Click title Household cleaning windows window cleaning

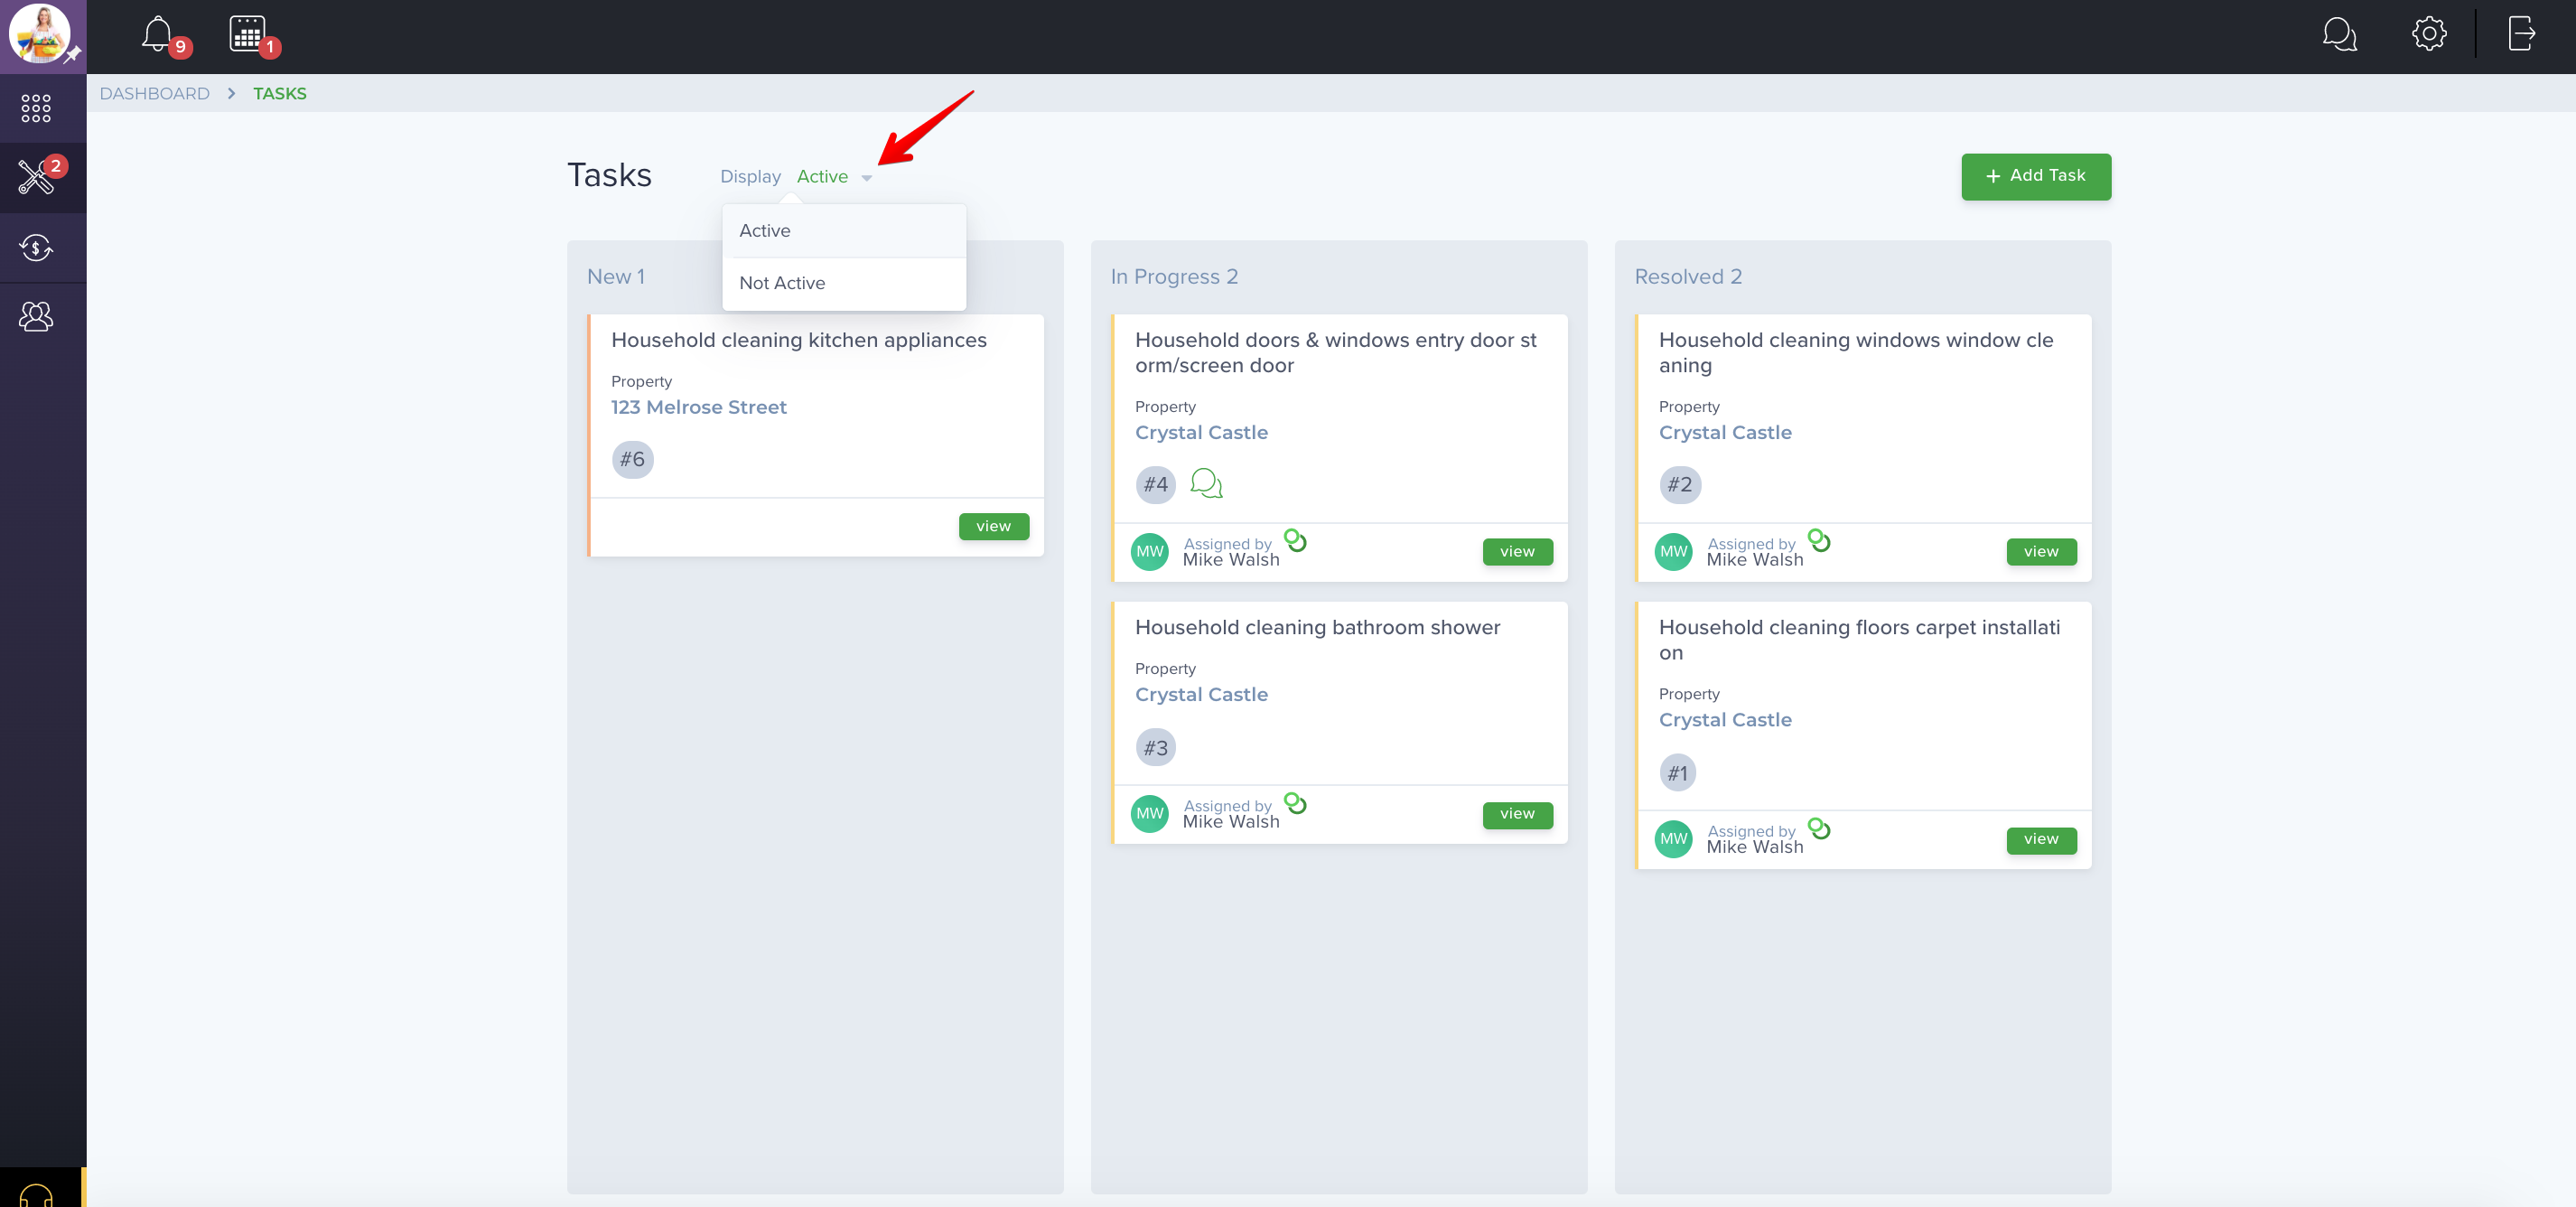(x=1856, y=353)
